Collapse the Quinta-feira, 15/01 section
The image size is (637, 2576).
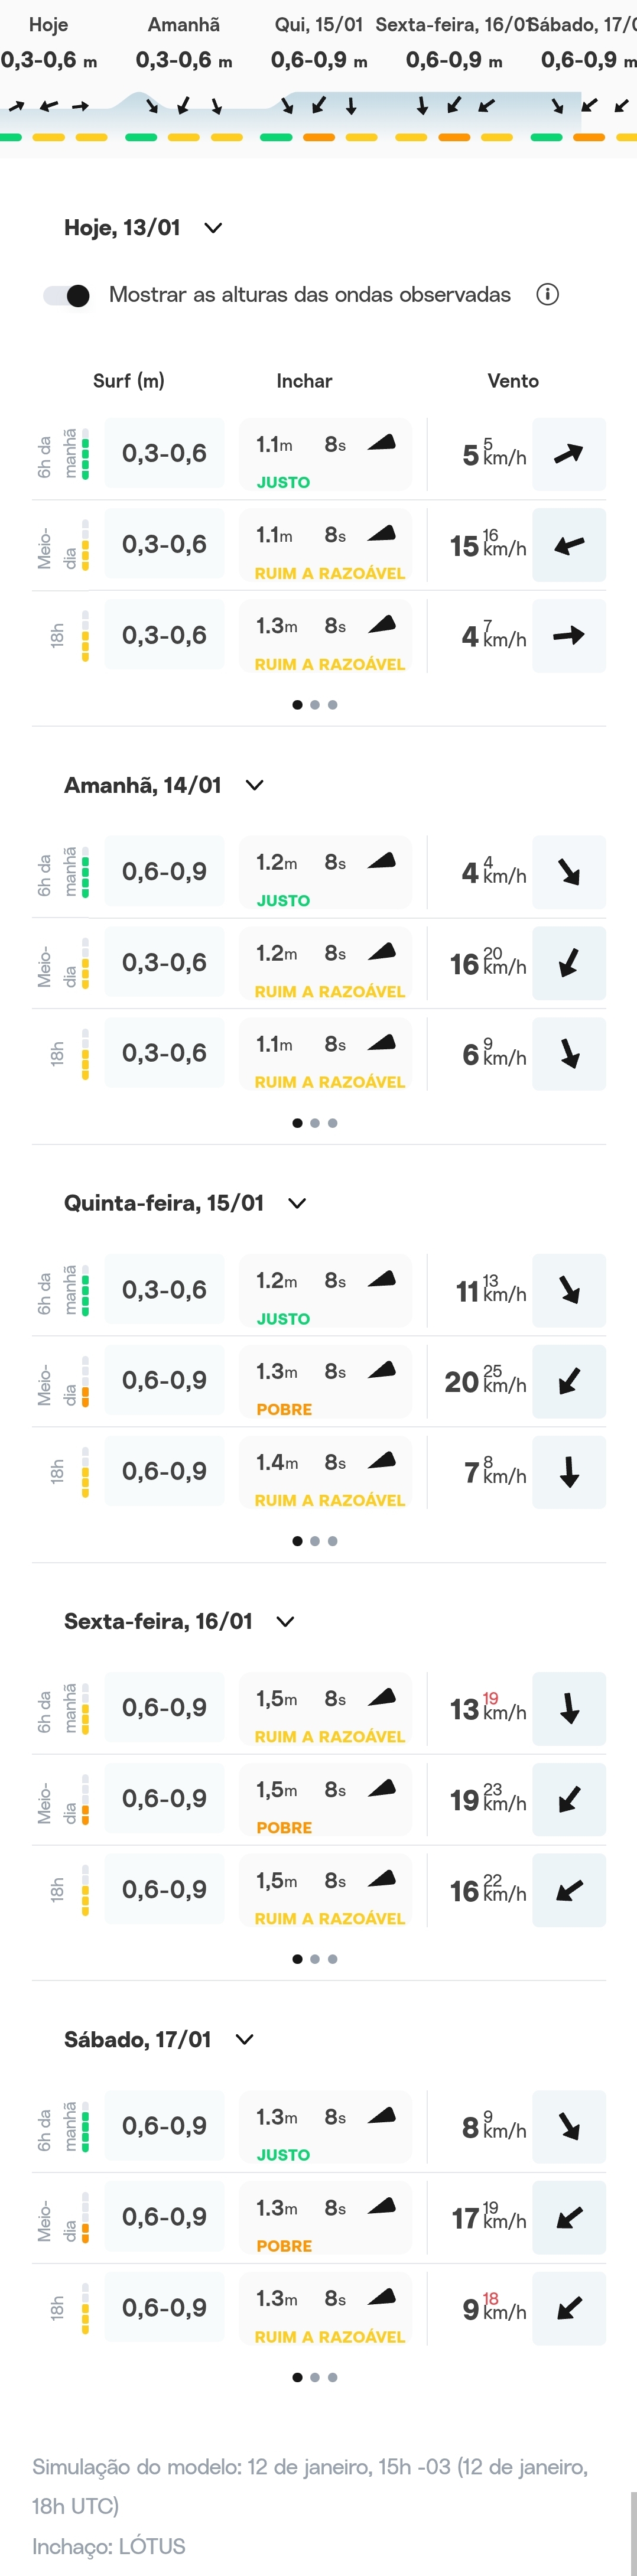(x=297, y=1203)
